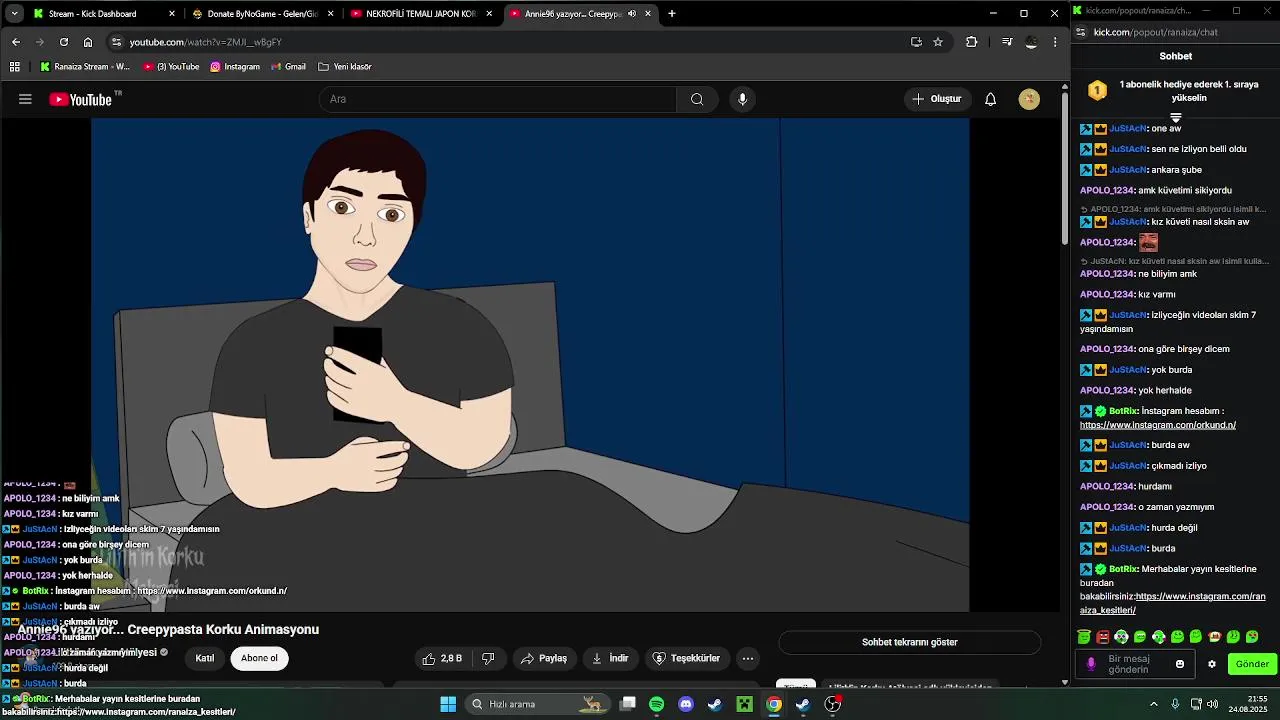Click the taskbar Hızlı arama search box
Image resolution: width=1280 pixels, height=720 pixels.
coord(536,704)
